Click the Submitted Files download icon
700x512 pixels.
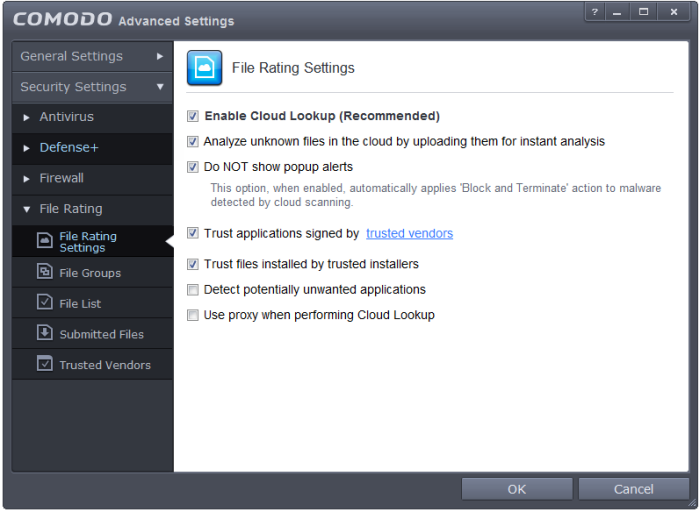tap(45, 333)
